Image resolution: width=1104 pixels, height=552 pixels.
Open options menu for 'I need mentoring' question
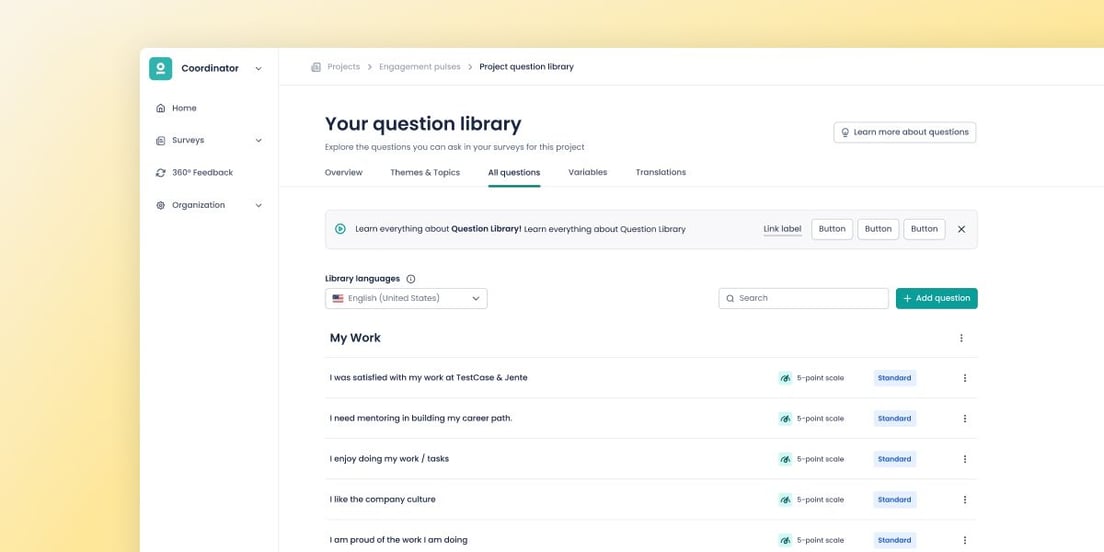point(965,418)
